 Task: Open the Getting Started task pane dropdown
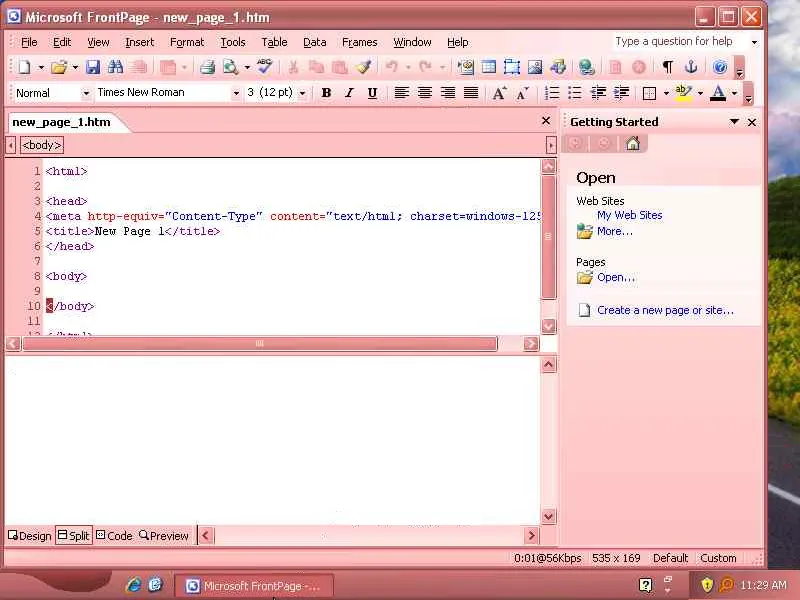coord(734,122)
